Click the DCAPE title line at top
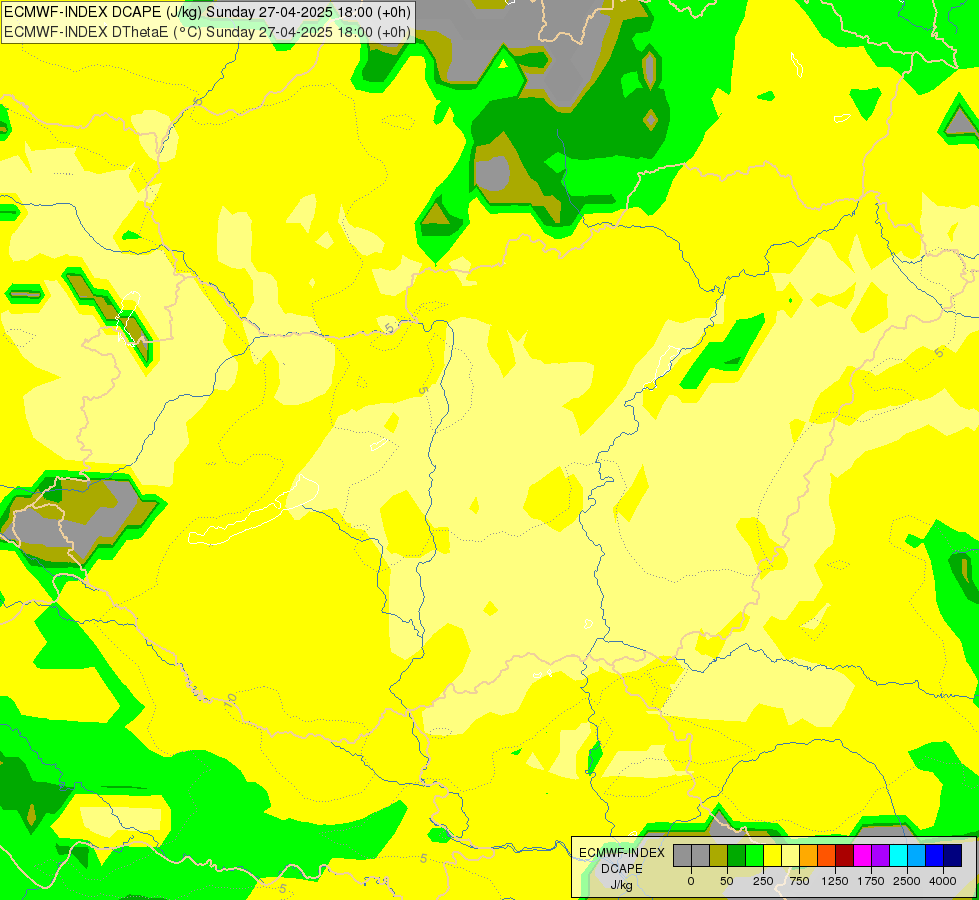Screen dimensions: 979x900 (207, 12)
